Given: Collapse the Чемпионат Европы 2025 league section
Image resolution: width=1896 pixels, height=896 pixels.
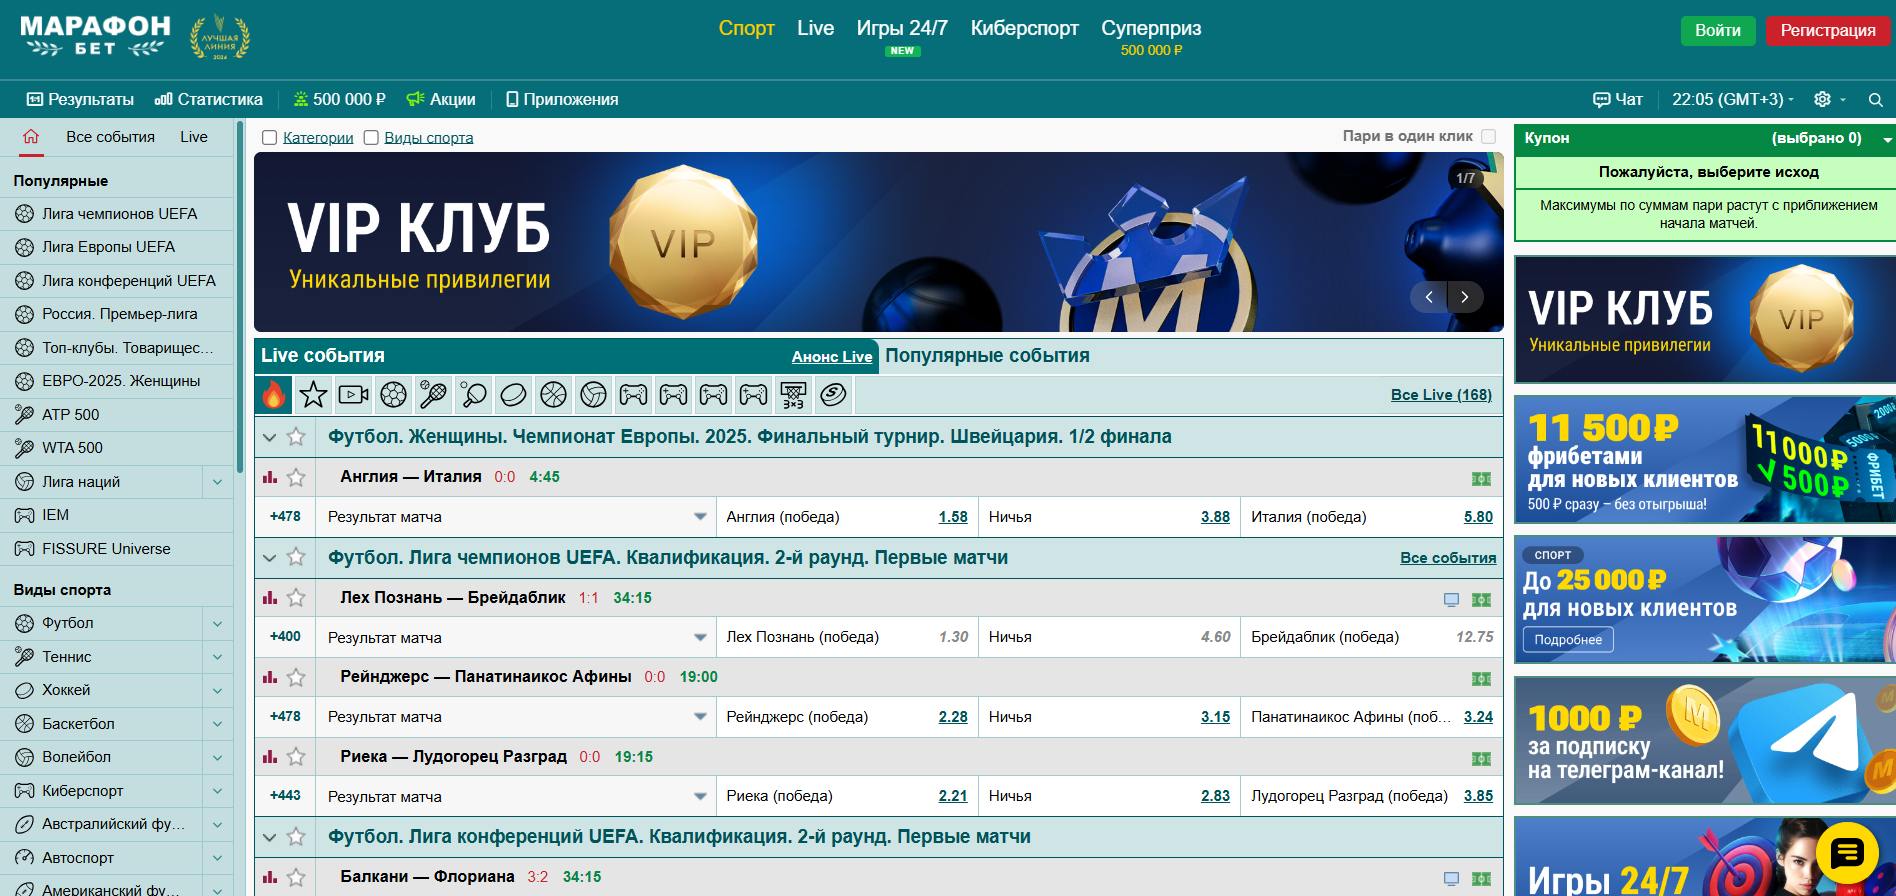Looking at the screenshot, I should coord(269,437).
